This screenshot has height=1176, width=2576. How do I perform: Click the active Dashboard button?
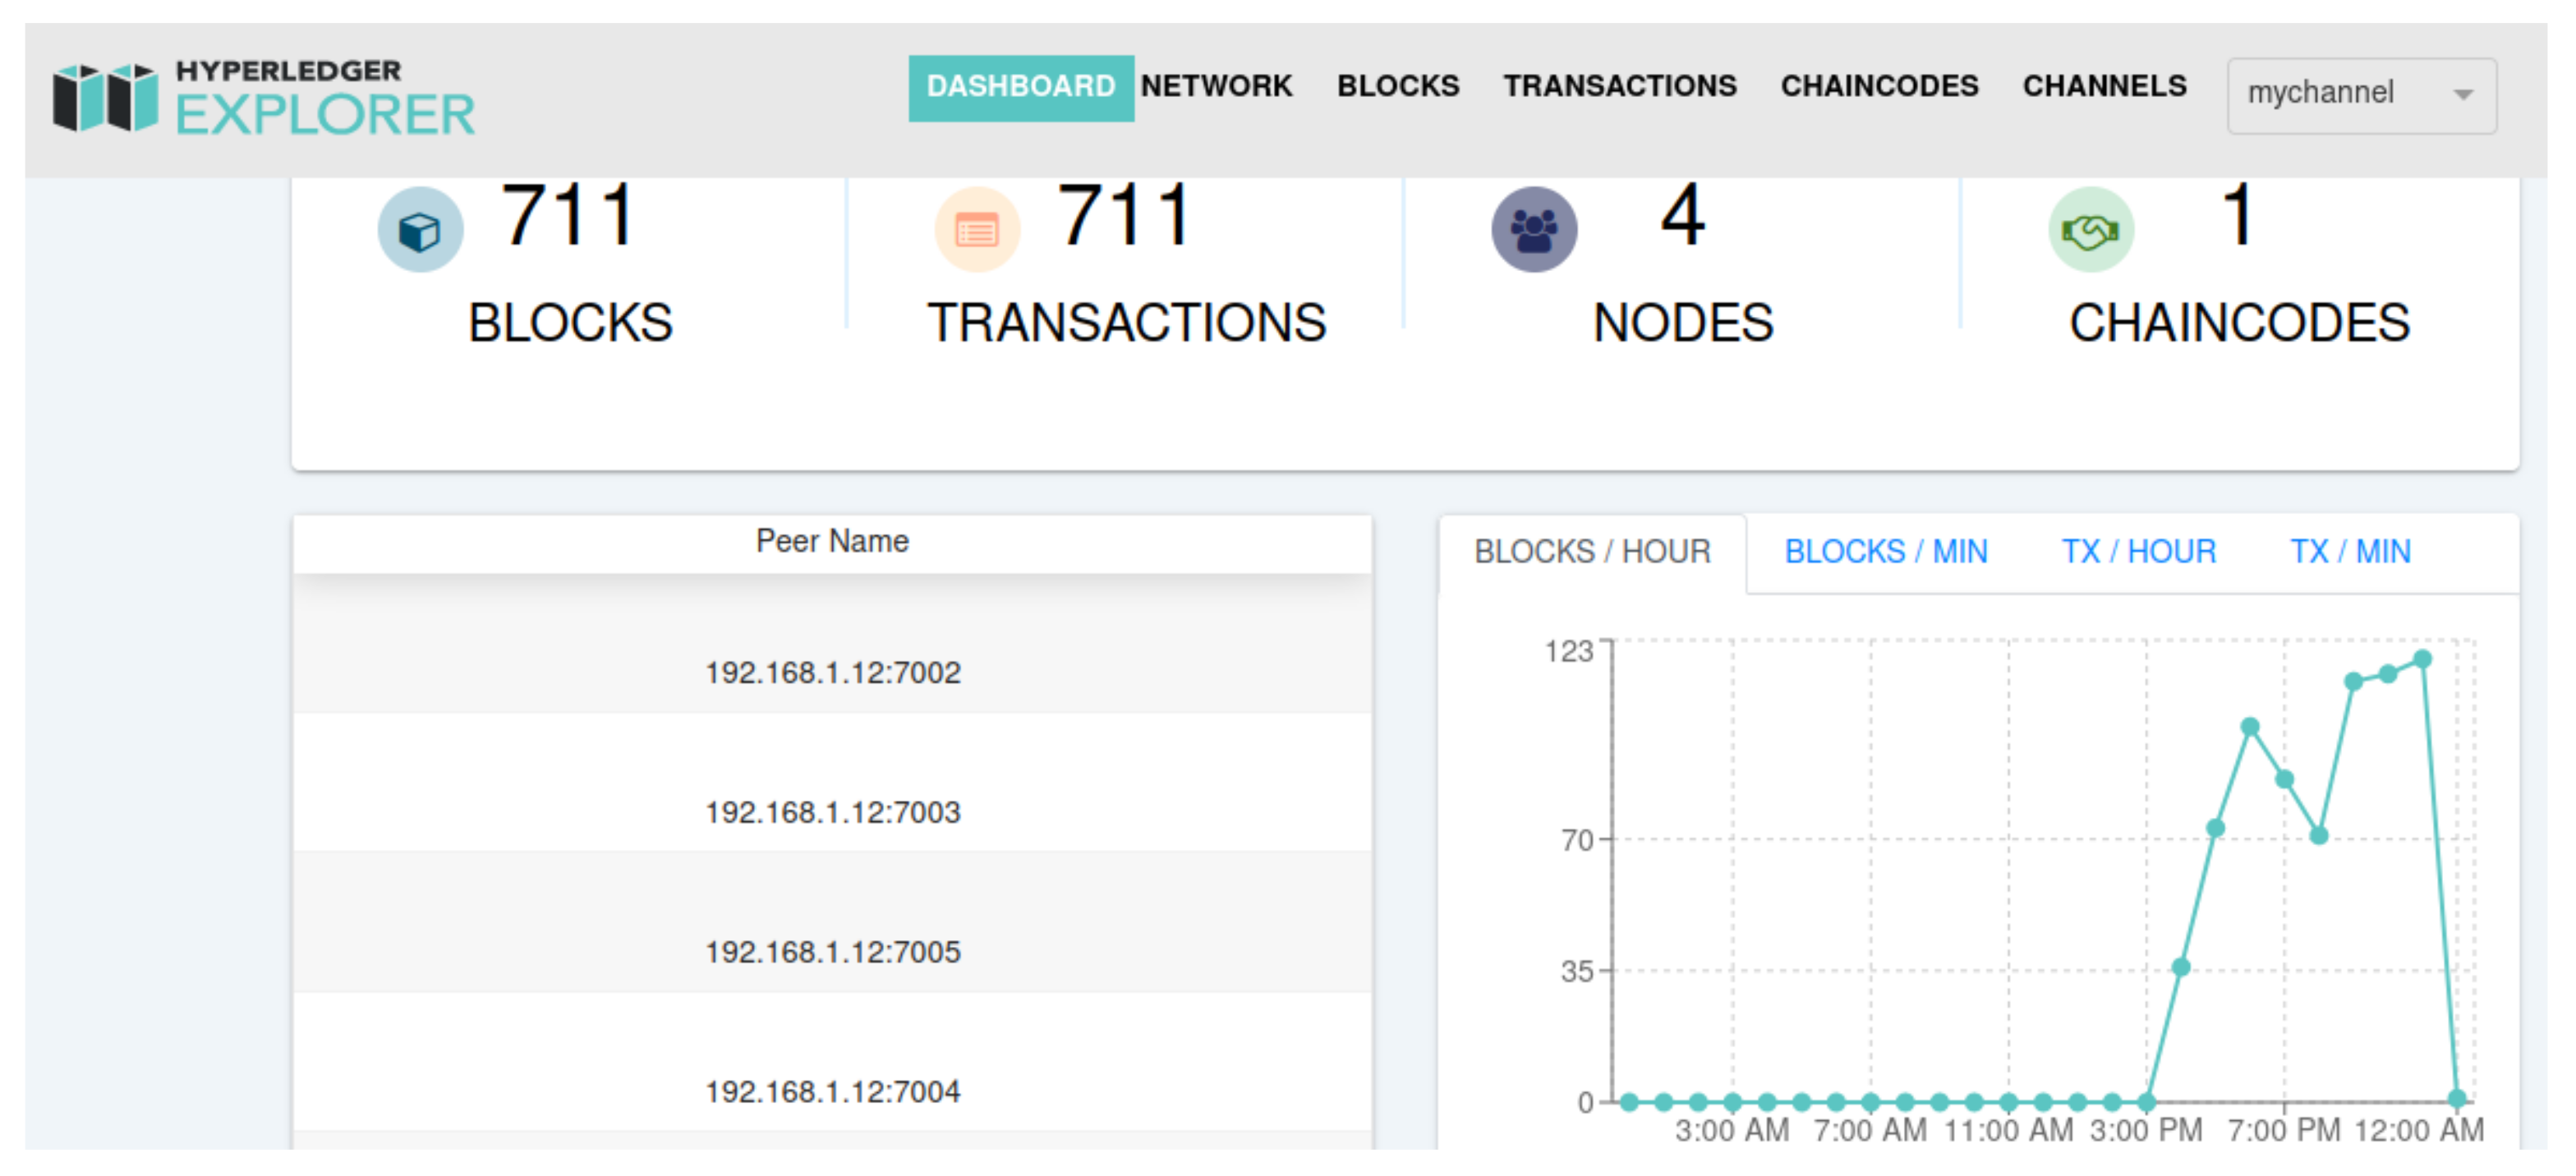click(x=1020, y=87)
